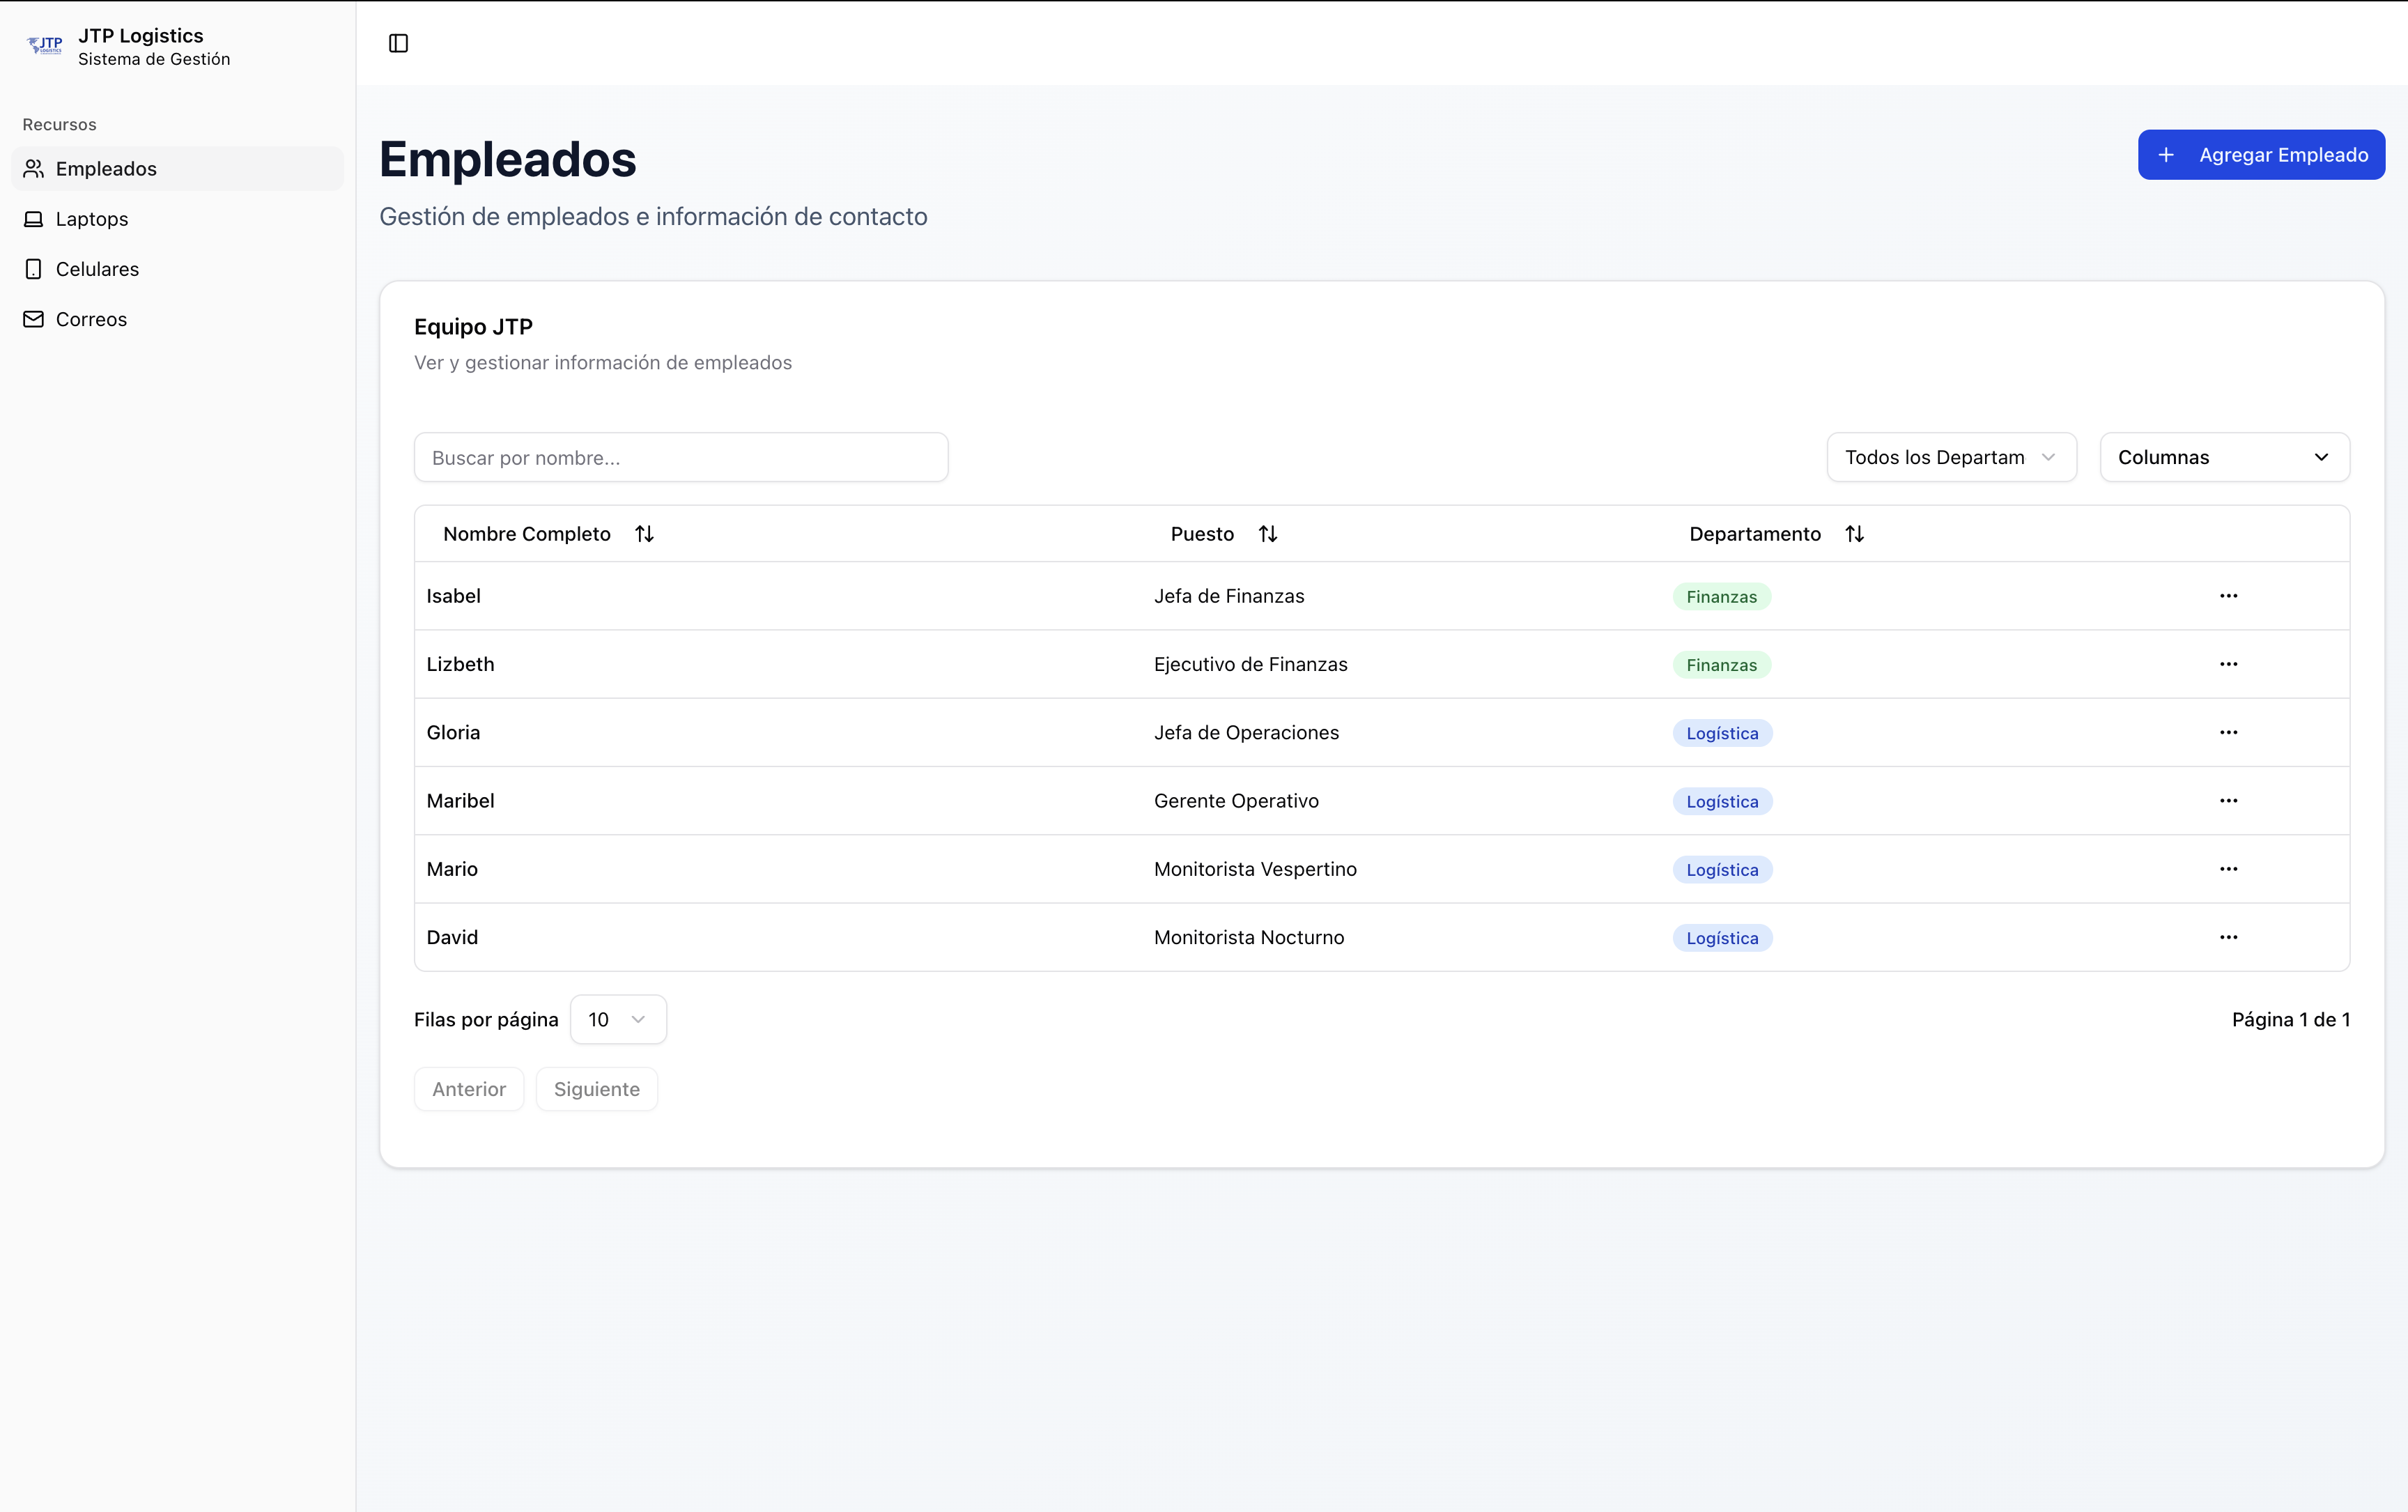Change rows per page dropdown

coord(617,1019)
